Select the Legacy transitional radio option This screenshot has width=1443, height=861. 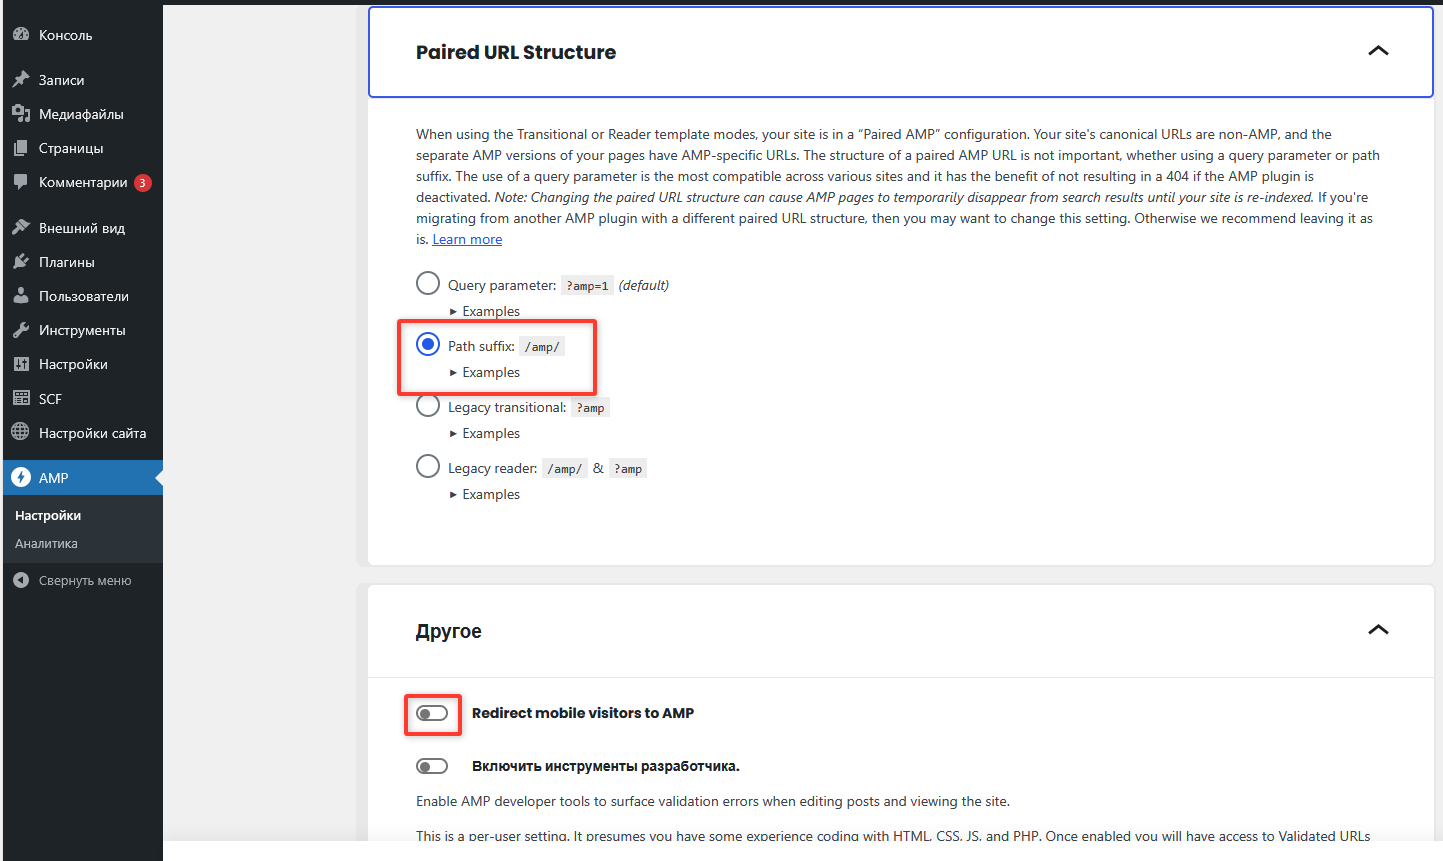tap(428, 406)
